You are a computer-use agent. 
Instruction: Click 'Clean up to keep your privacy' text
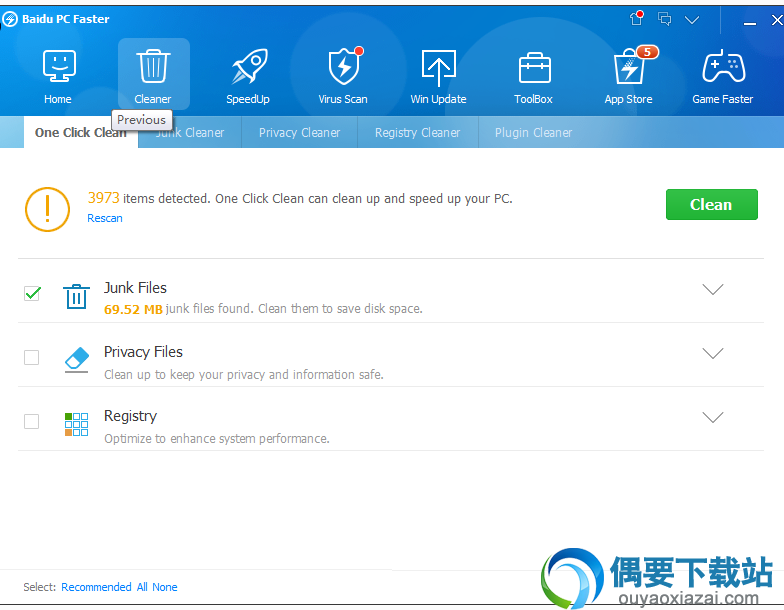click(244, 374)
